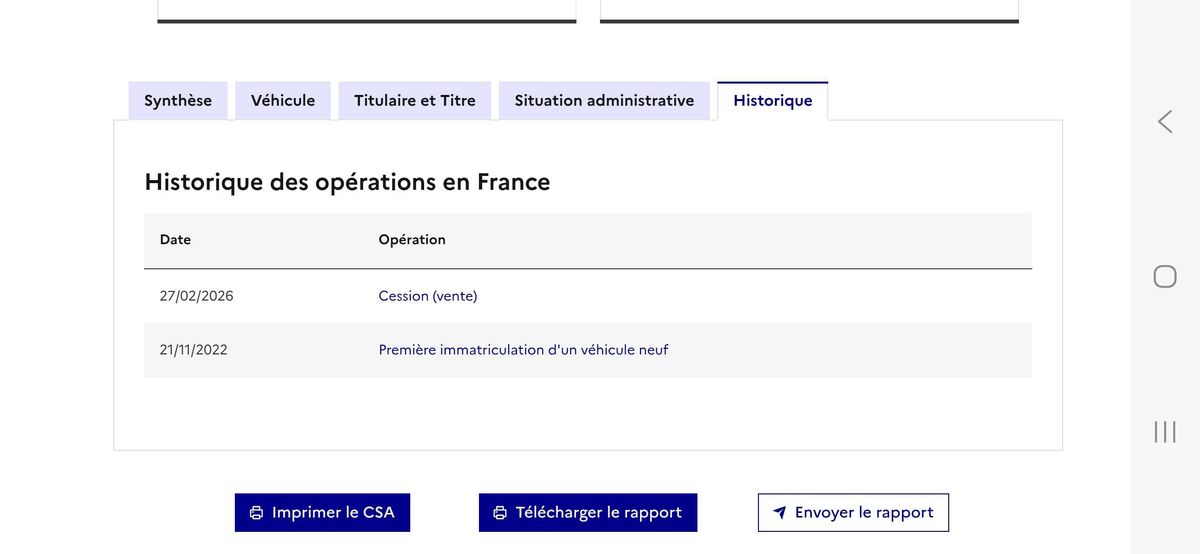Select the Titulaire et Titre tab
This screenshot has height=554, width=1200.
415,101
